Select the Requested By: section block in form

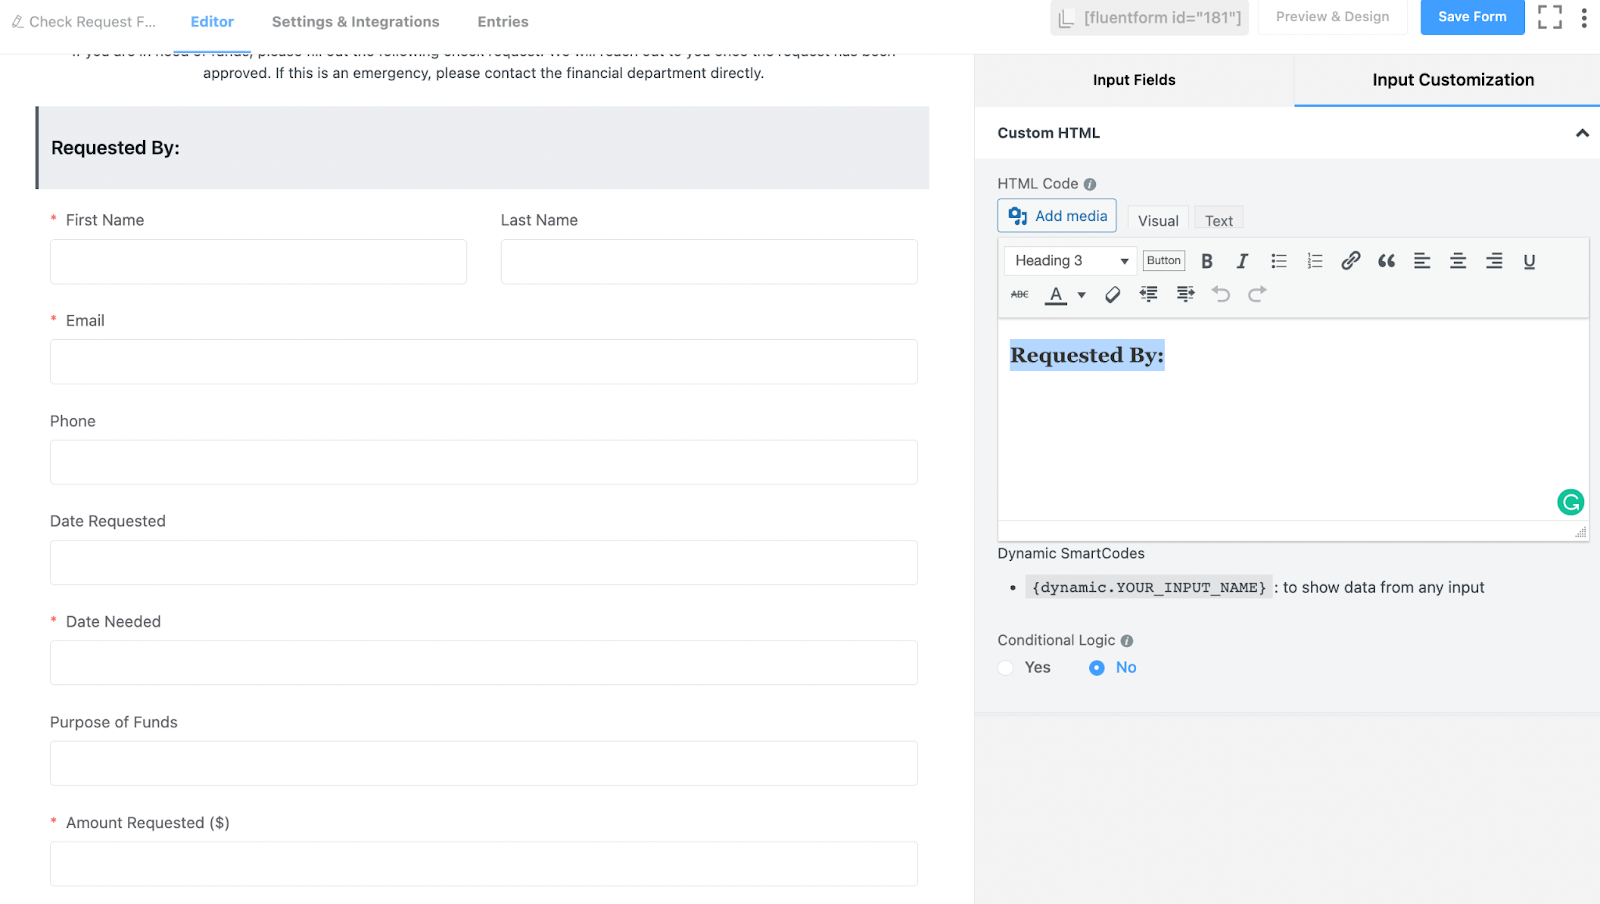point(482,148)
